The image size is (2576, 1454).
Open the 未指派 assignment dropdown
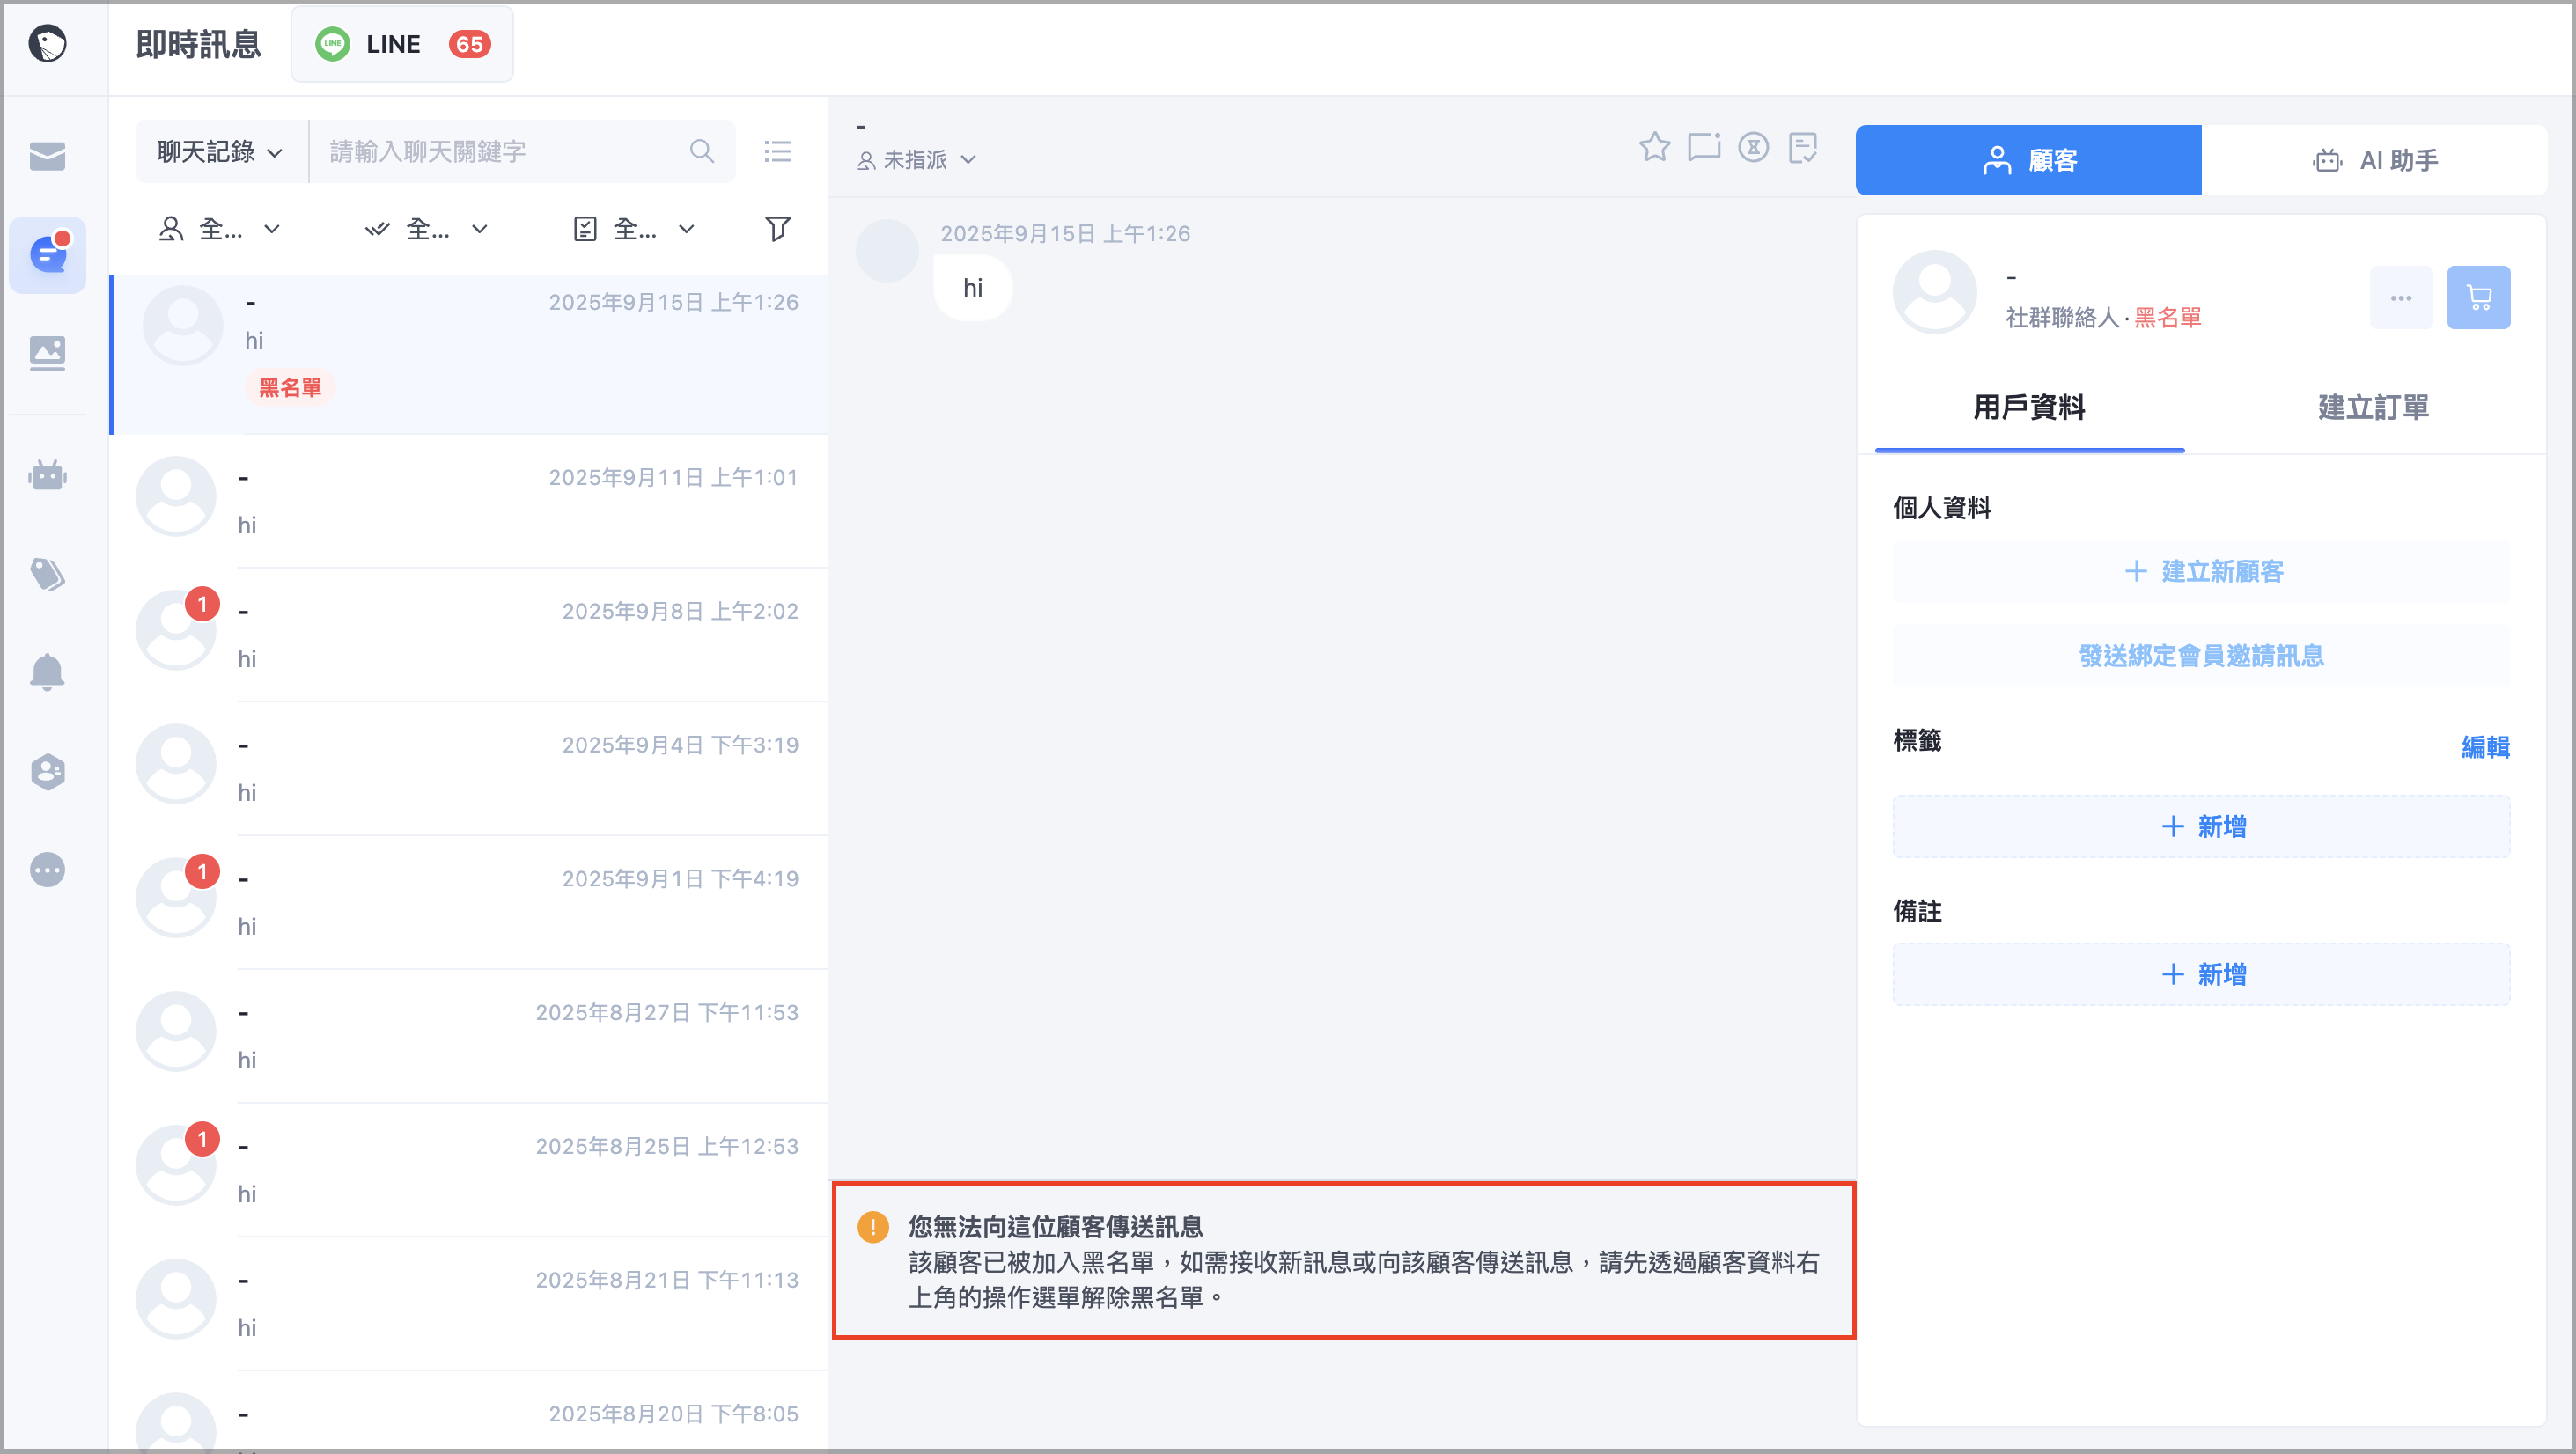[x=916, y=160]
